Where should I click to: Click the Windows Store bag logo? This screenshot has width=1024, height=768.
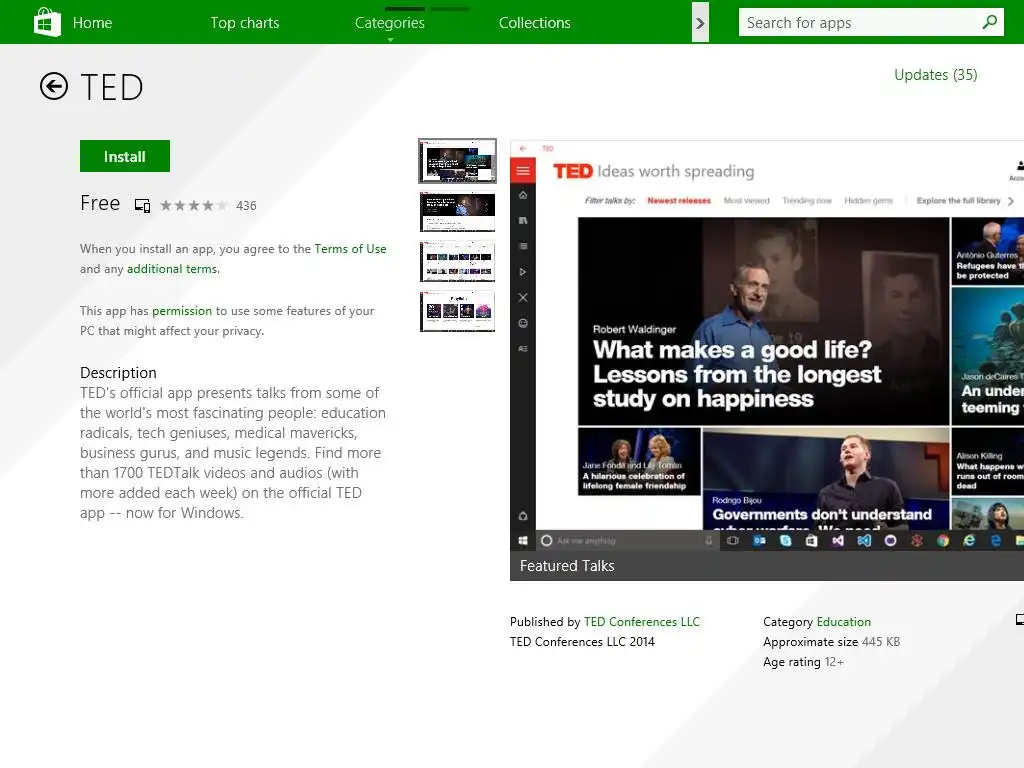(x=47, y=22)
